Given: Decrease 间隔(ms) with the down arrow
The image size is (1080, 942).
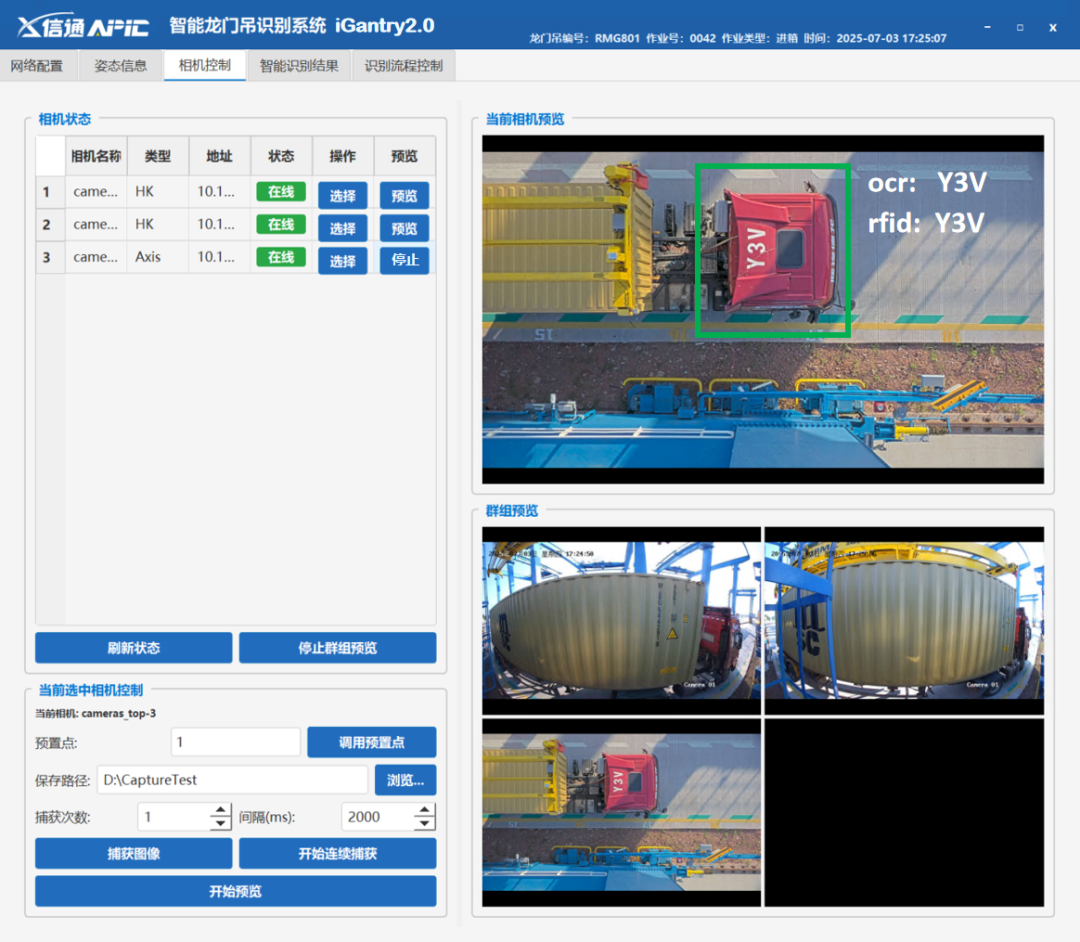Looking at the screenshot, I should [425, 824].
